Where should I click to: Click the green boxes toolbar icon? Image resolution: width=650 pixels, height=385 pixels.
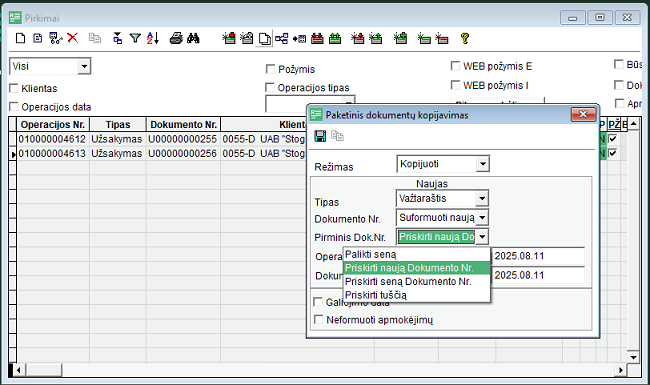point(335,39)
